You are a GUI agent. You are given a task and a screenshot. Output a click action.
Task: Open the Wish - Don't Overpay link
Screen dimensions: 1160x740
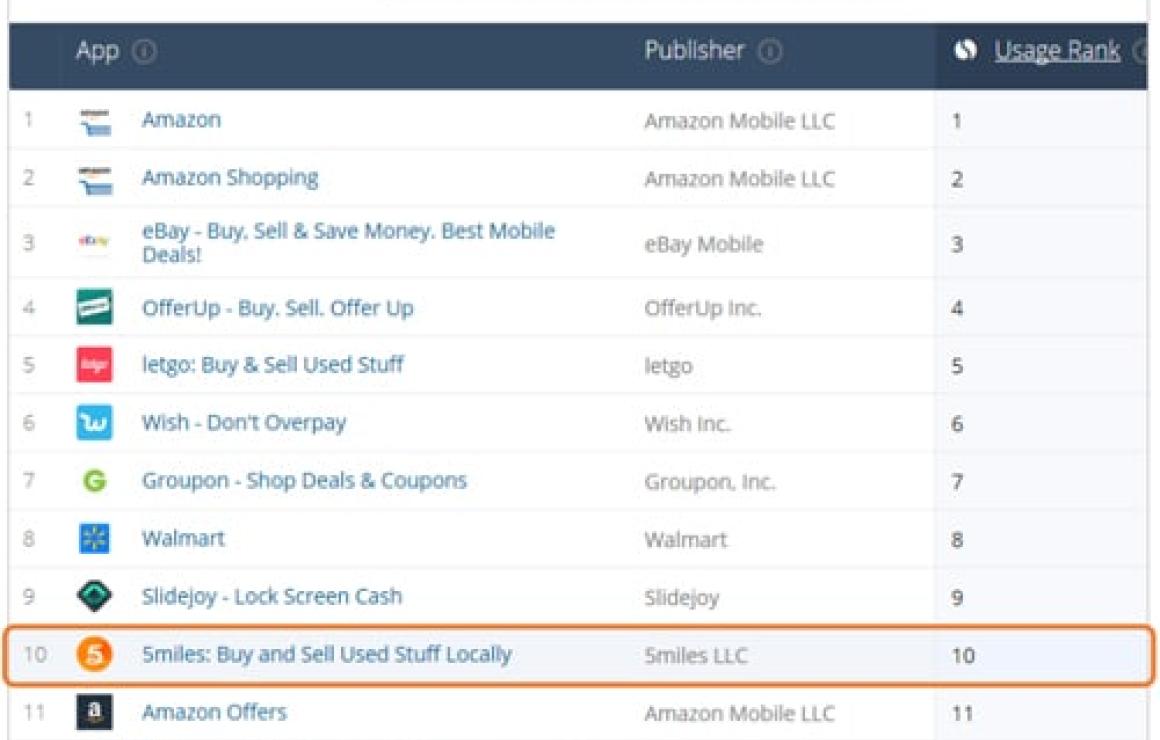tap(243, 422)
